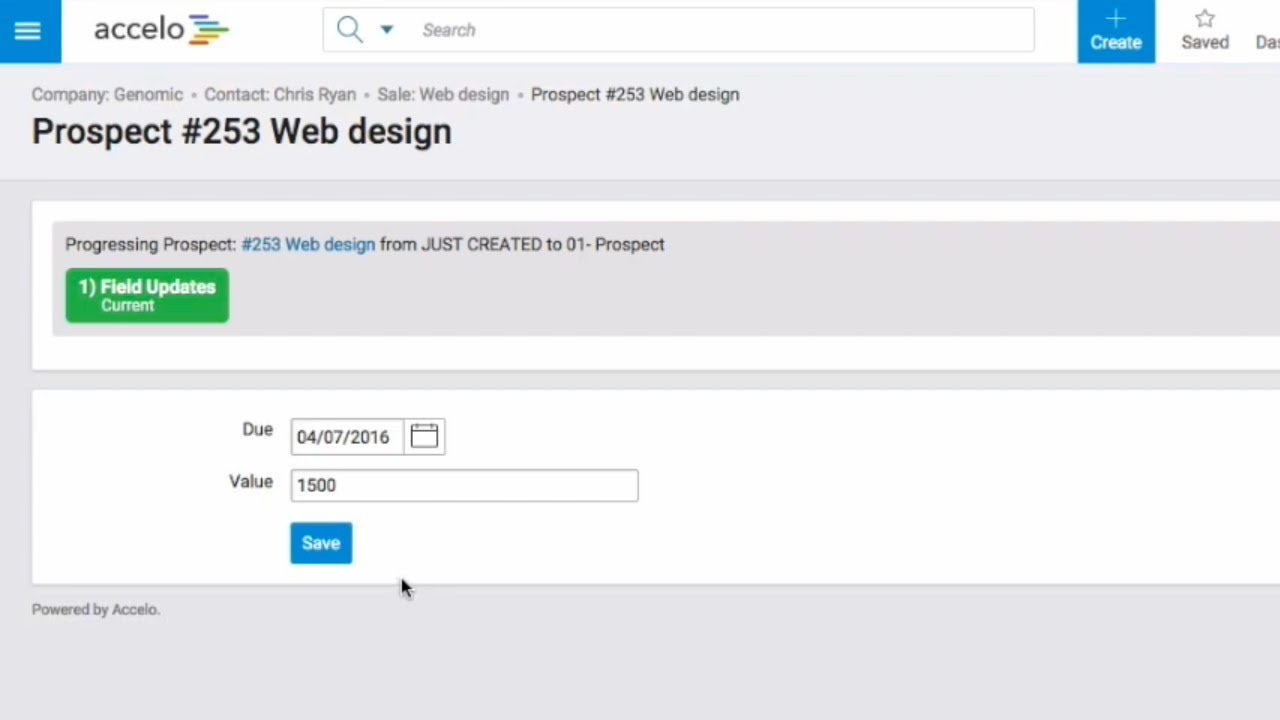Click the Powered by Accelo text

pyautogui.click(x=95, y=609)
